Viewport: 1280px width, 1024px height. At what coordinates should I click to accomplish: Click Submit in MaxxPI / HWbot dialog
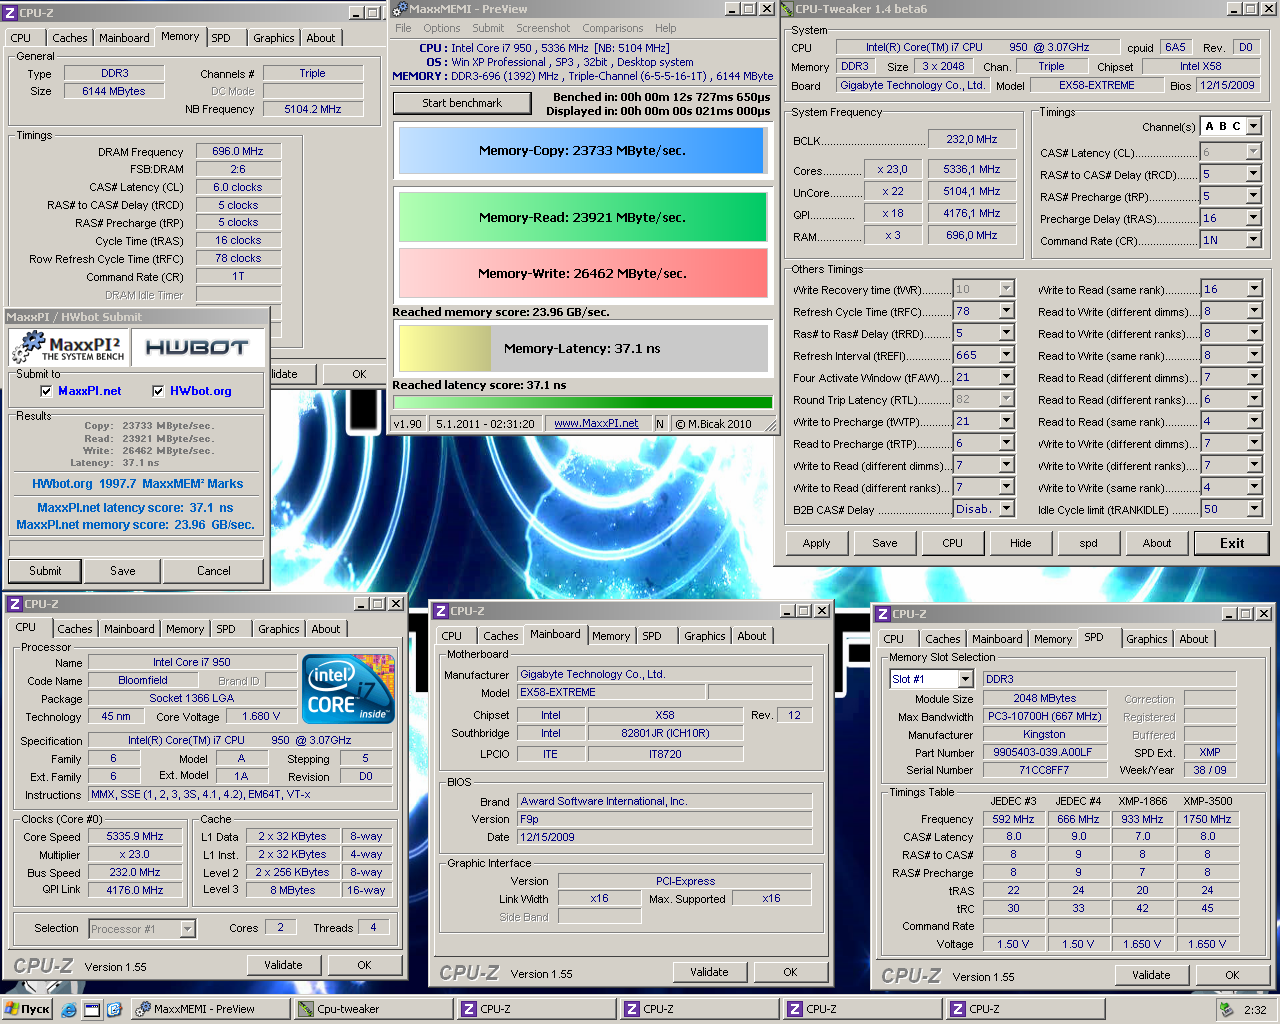[45, 571]
